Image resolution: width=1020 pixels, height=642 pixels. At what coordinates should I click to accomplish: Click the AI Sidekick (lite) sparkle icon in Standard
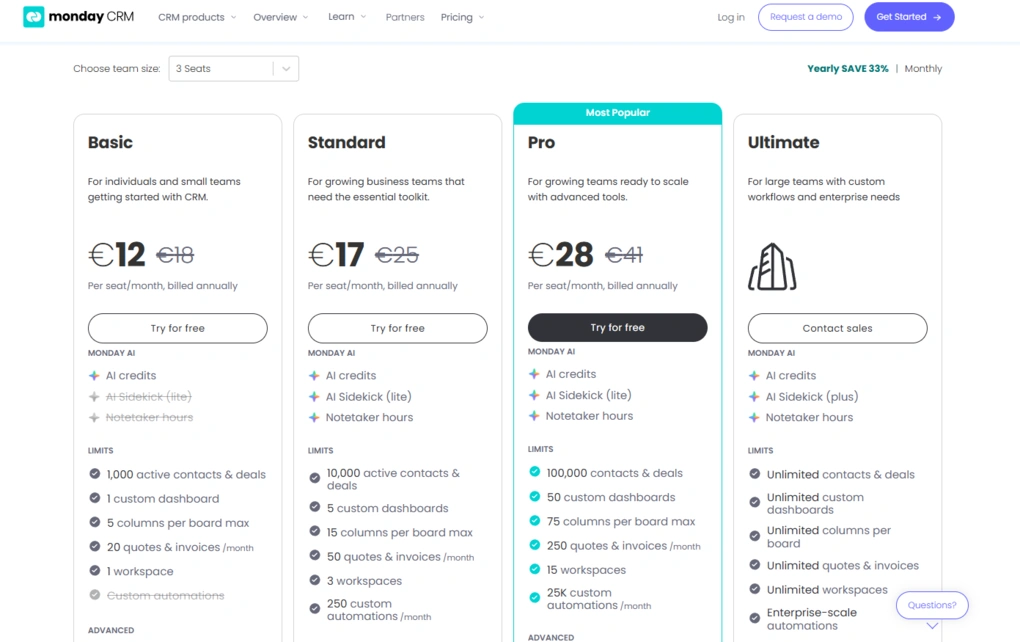click(314, 396)
